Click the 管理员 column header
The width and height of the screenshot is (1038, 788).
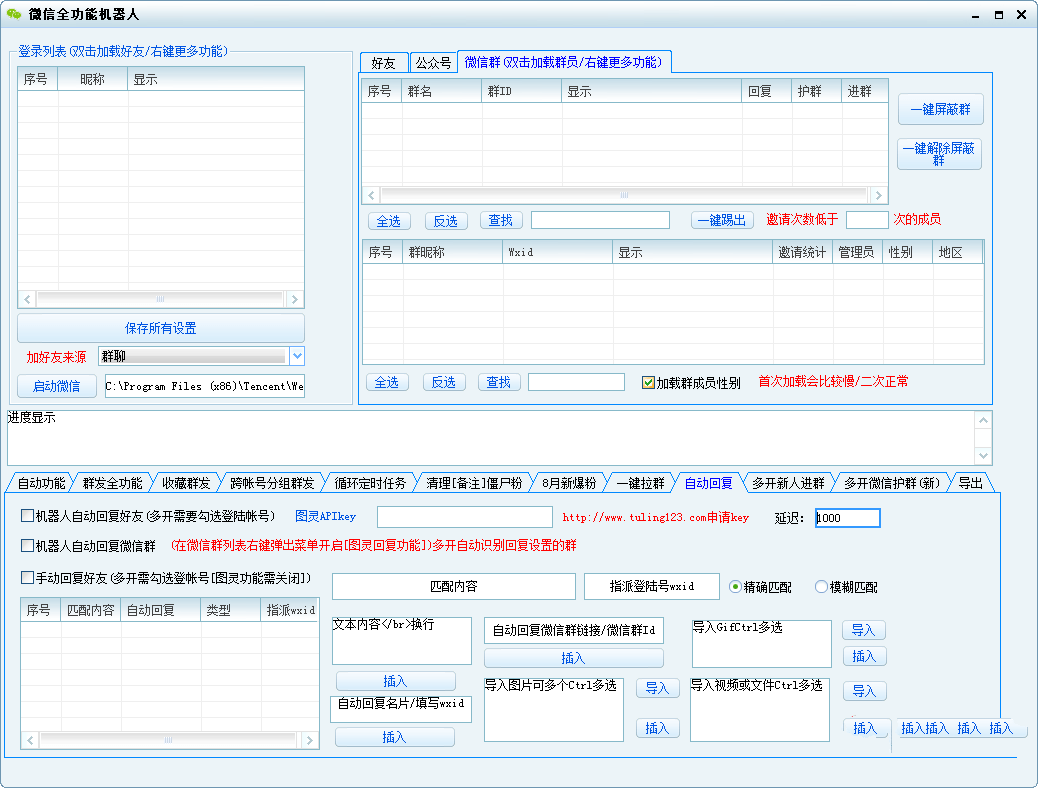(x=857, y=252)
